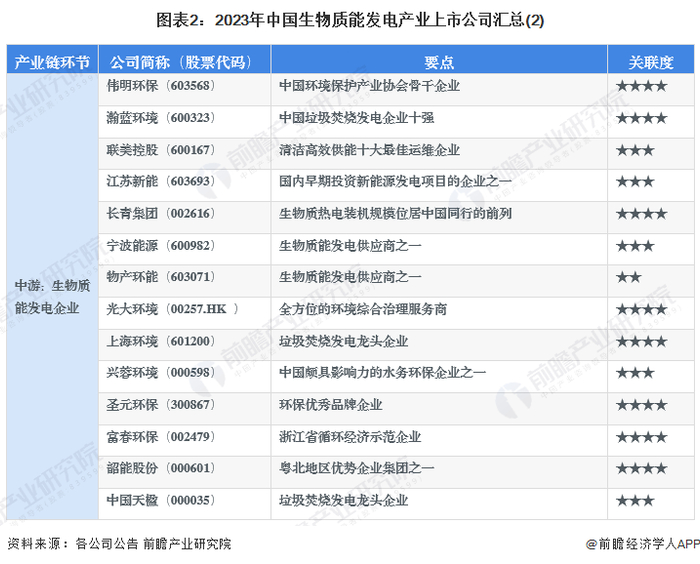700x564 pixels.
Task: Select the text 中国垃圾焚烧发电企业十强
Action: (356, 118)
